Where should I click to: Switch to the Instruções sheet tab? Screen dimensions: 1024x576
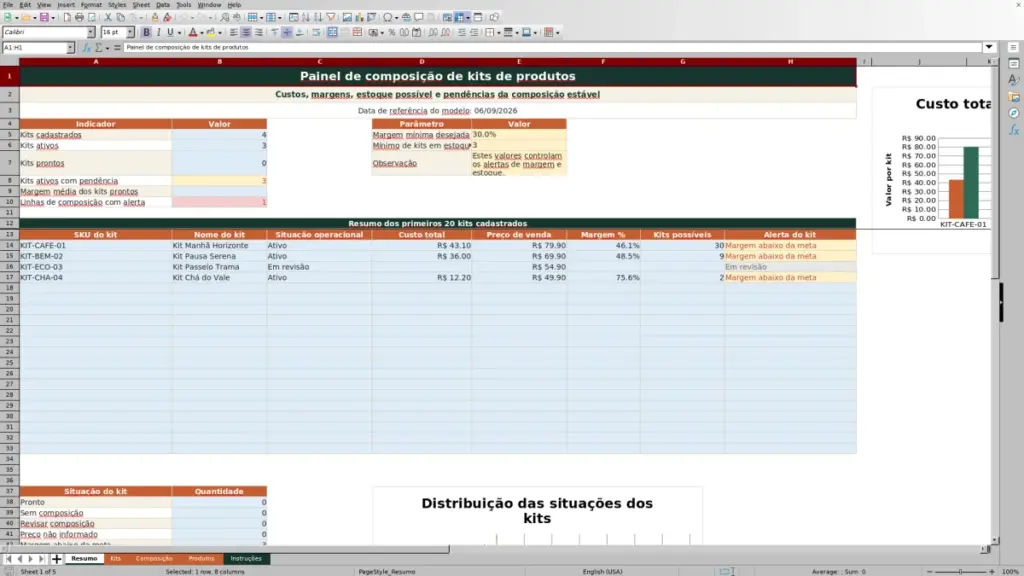coord(246,559)
